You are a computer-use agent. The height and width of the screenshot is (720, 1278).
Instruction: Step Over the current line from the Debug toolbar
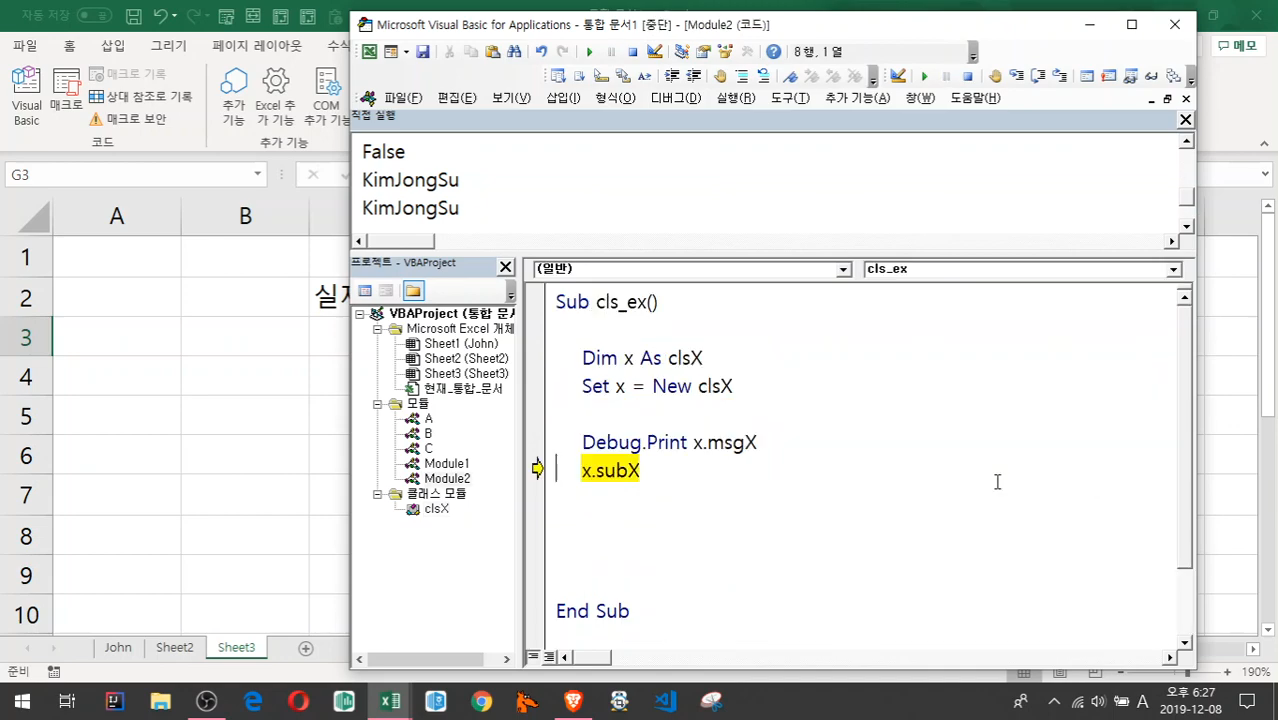click(x=1039, y=76)
